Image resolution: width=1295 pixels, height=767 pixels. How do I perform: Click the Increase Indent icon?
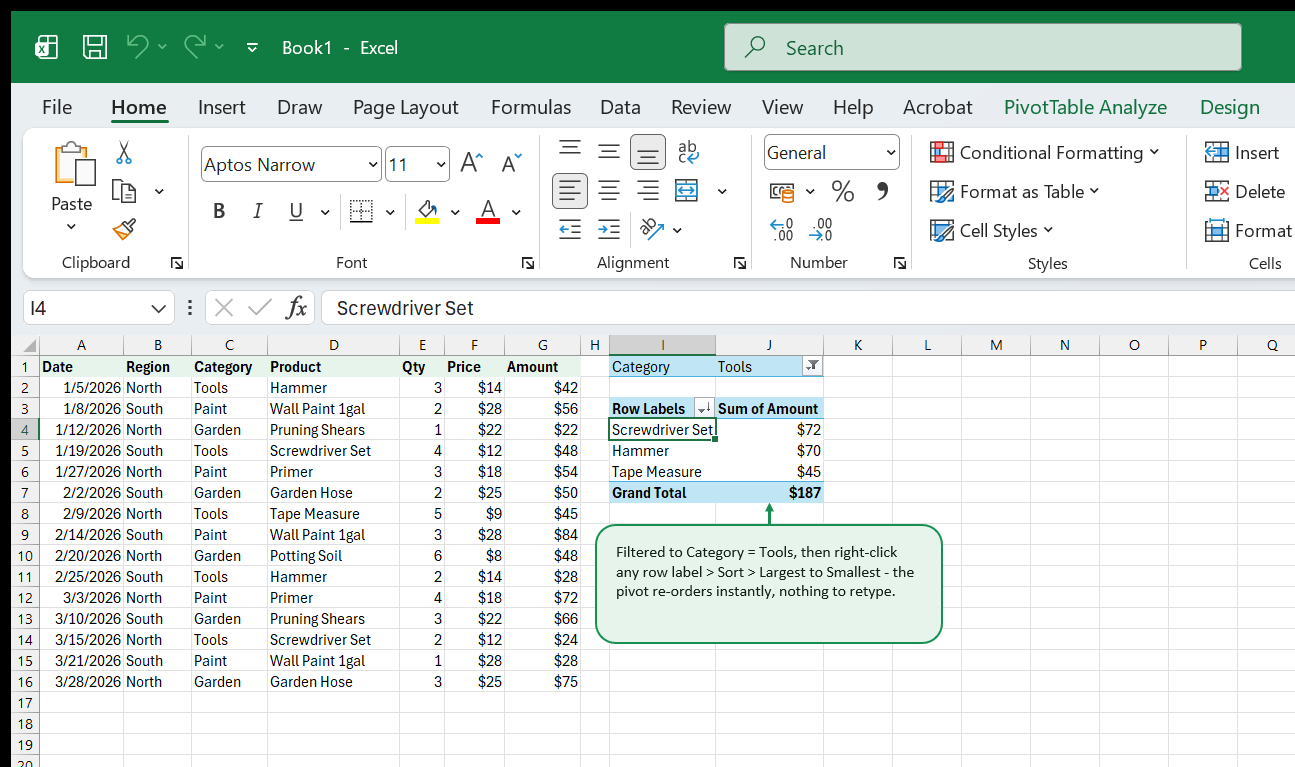pos(609,229)
